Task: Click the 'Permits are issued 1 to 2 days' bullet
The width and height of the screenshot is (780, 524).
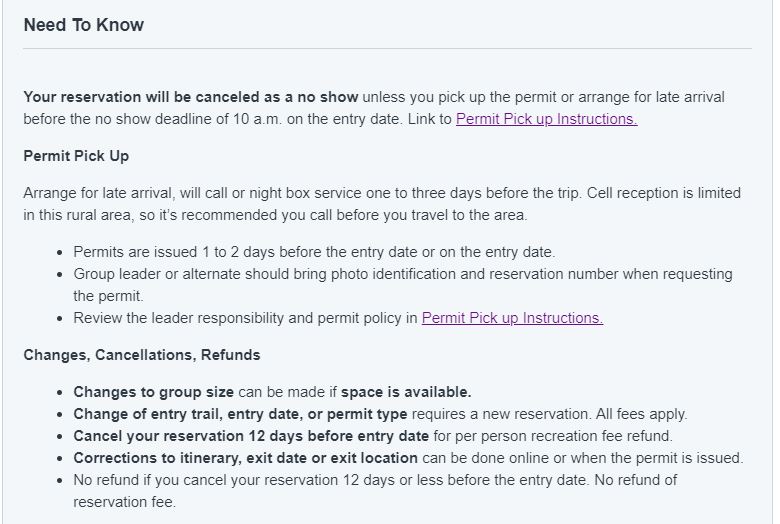Action: point(314,252)
